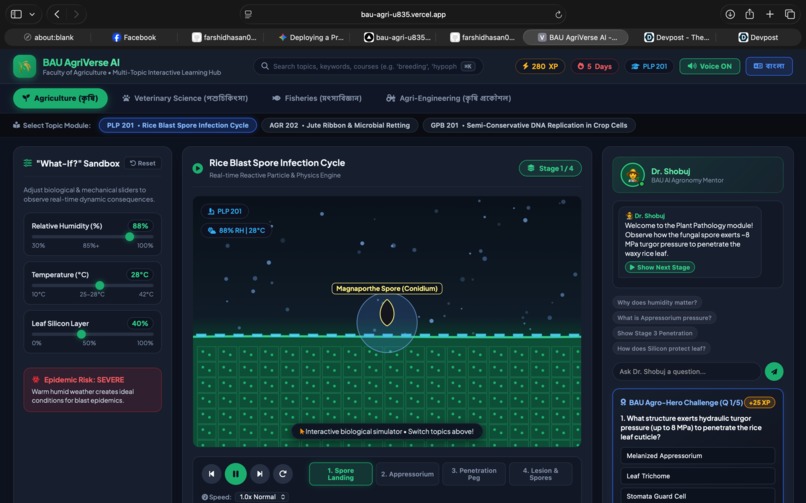Click the Share icon in Safari toolbar
The image size is (806, 503).
pyautogui.click(x=749, y=14)
